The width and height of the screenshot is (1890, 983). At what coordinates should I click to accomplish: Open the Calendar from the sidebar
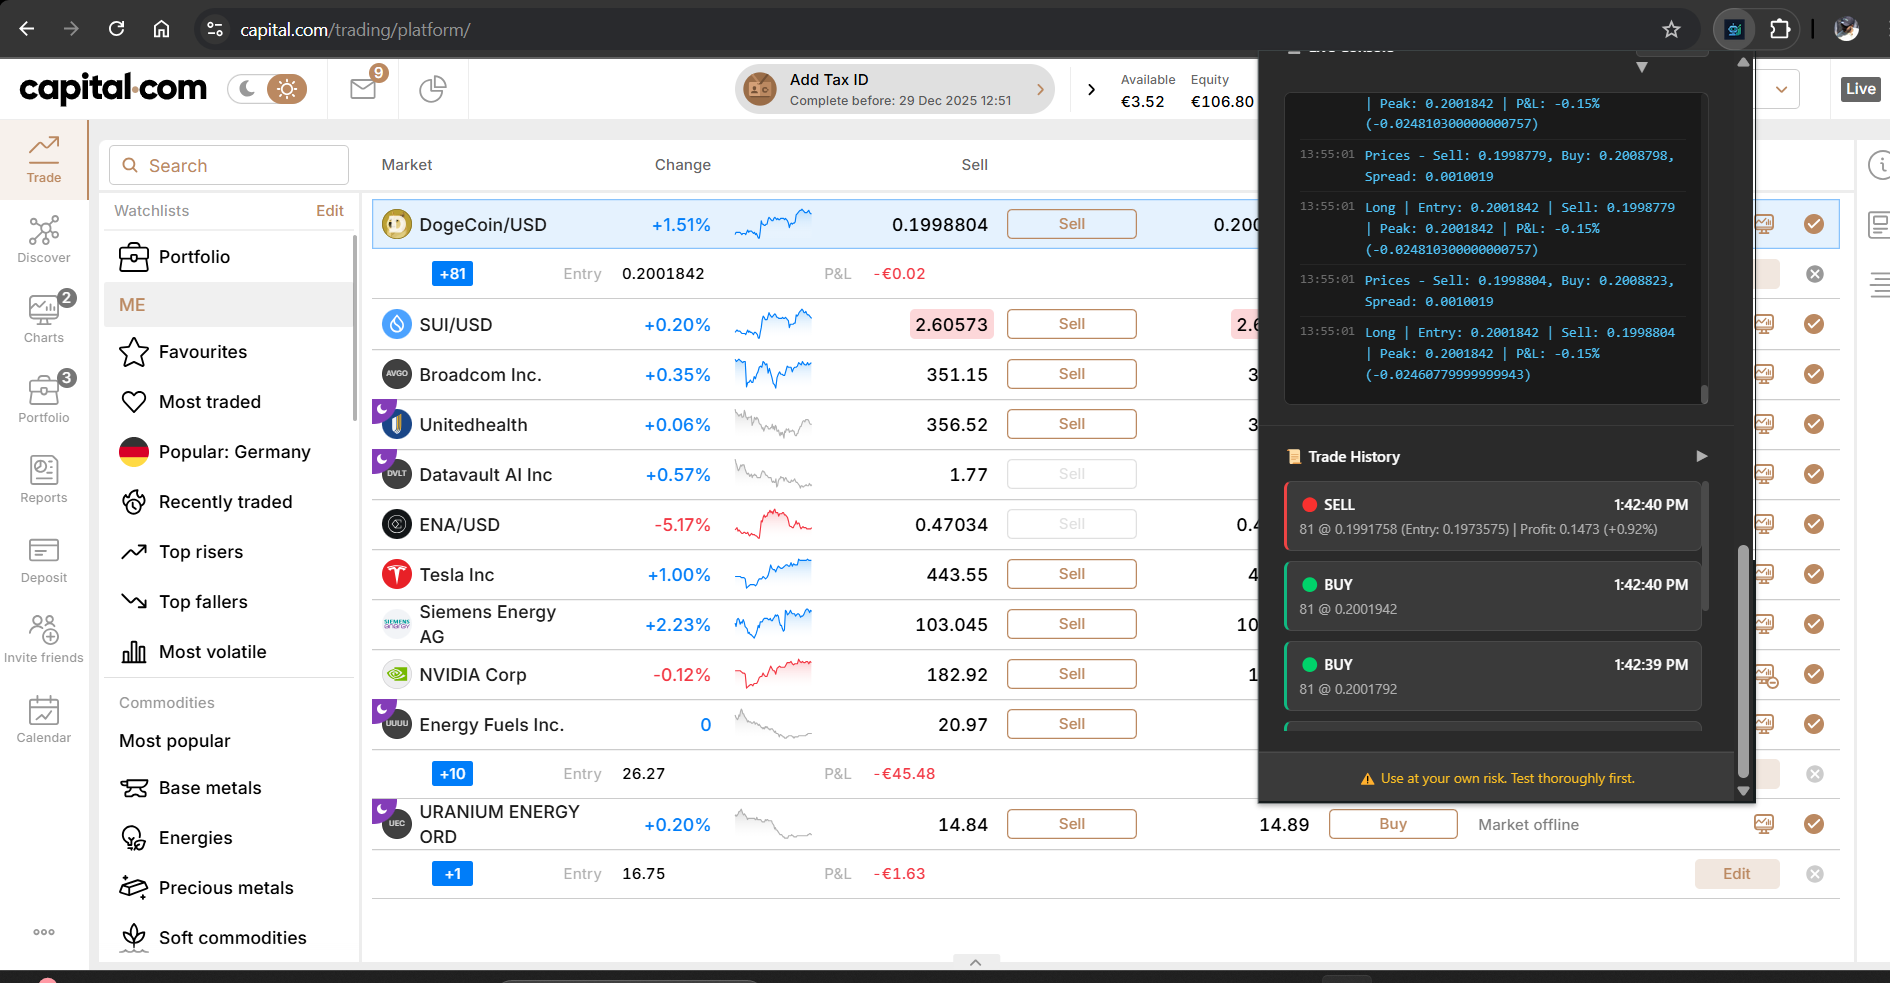(44, 720)
